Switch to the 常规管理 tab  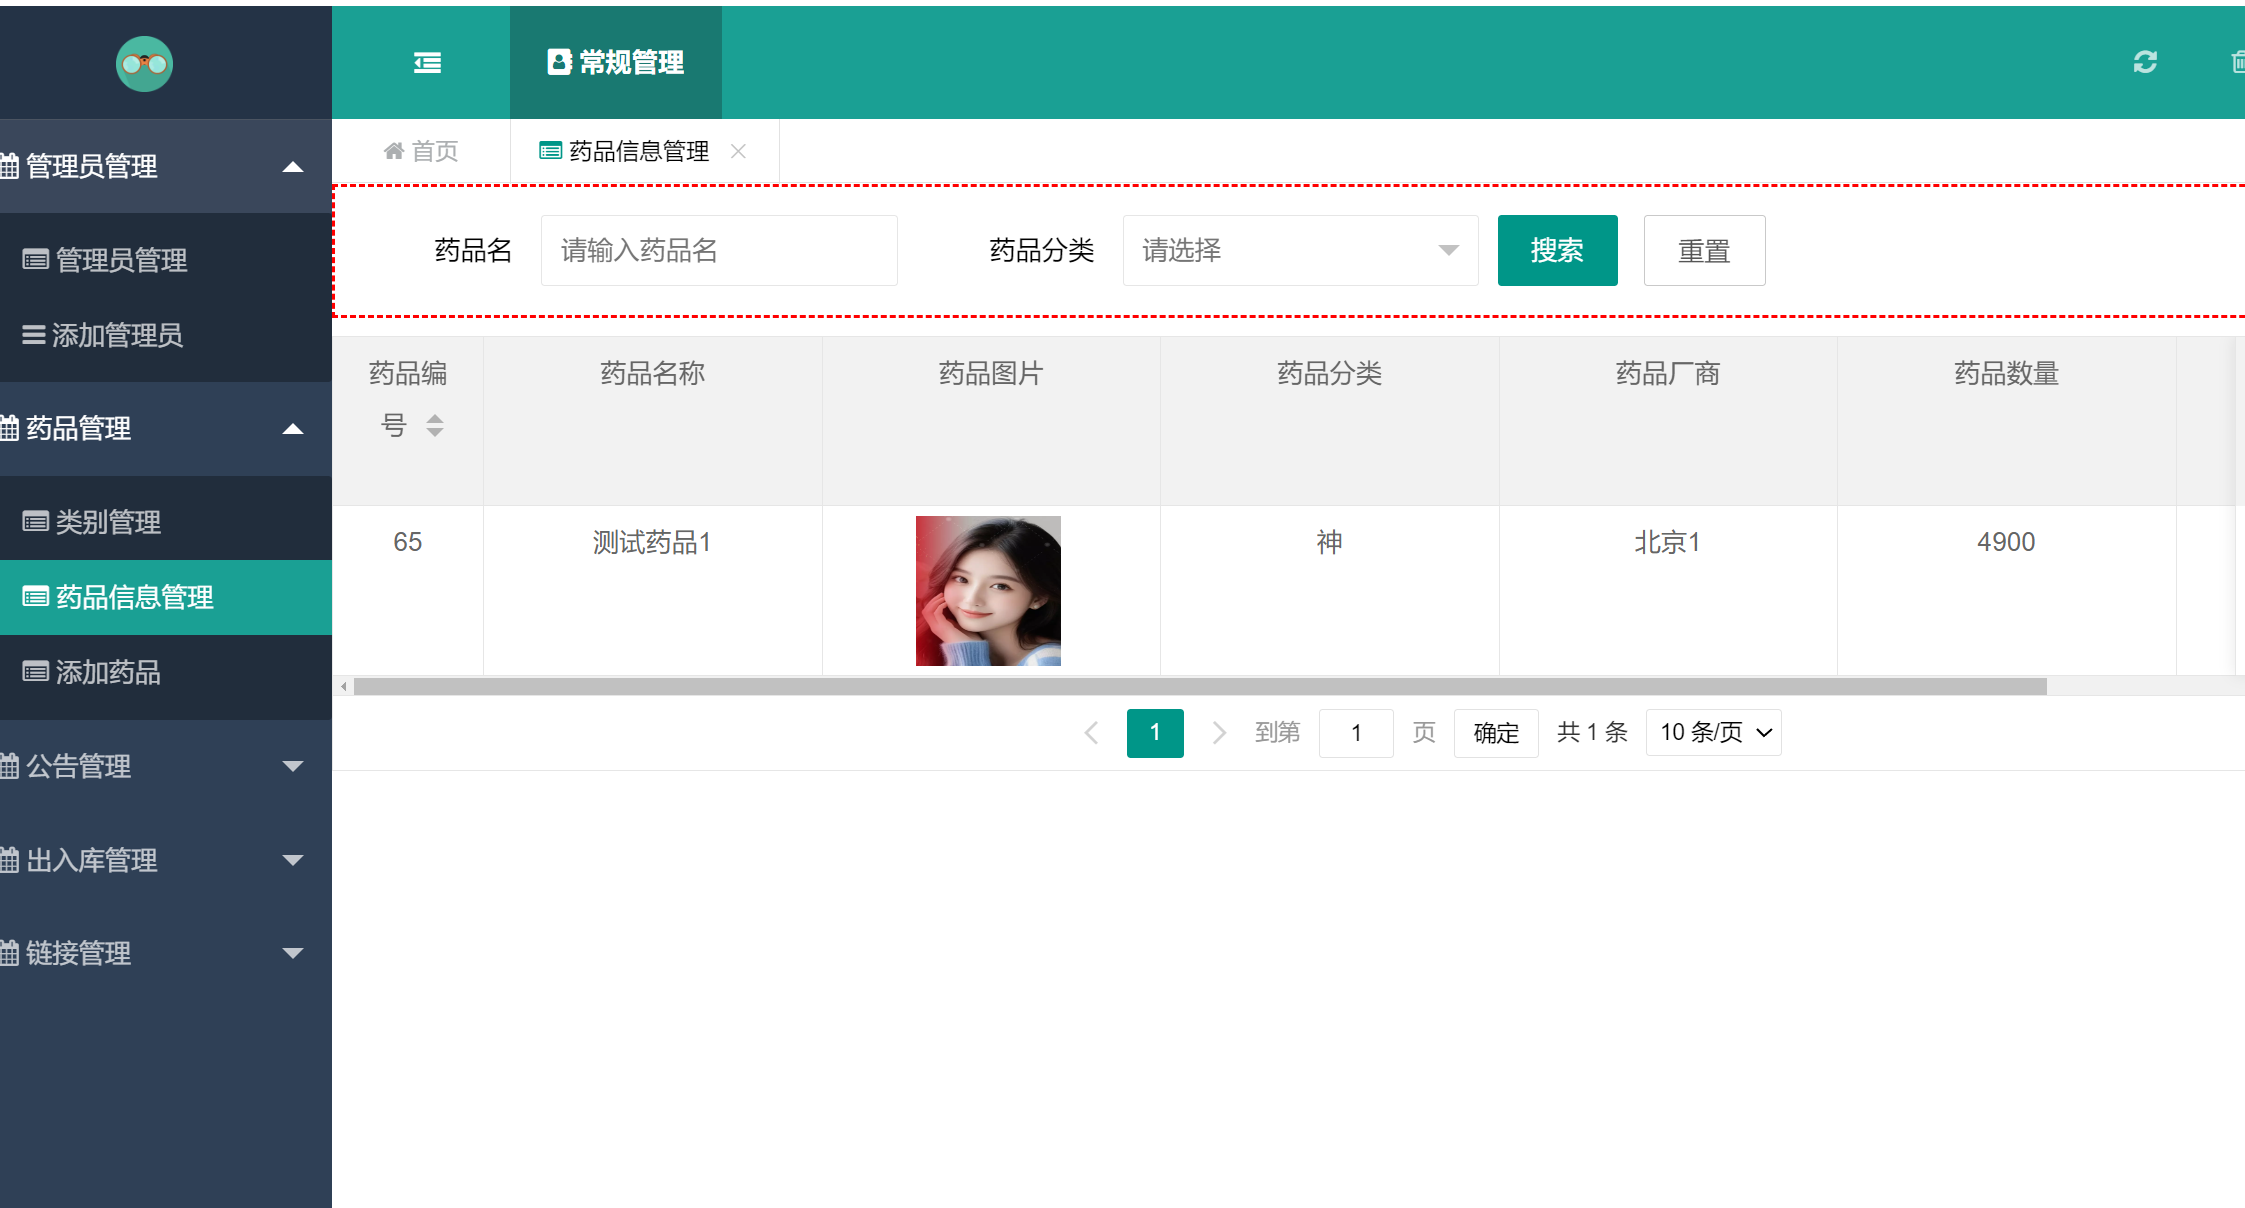(x=615, y=62)
